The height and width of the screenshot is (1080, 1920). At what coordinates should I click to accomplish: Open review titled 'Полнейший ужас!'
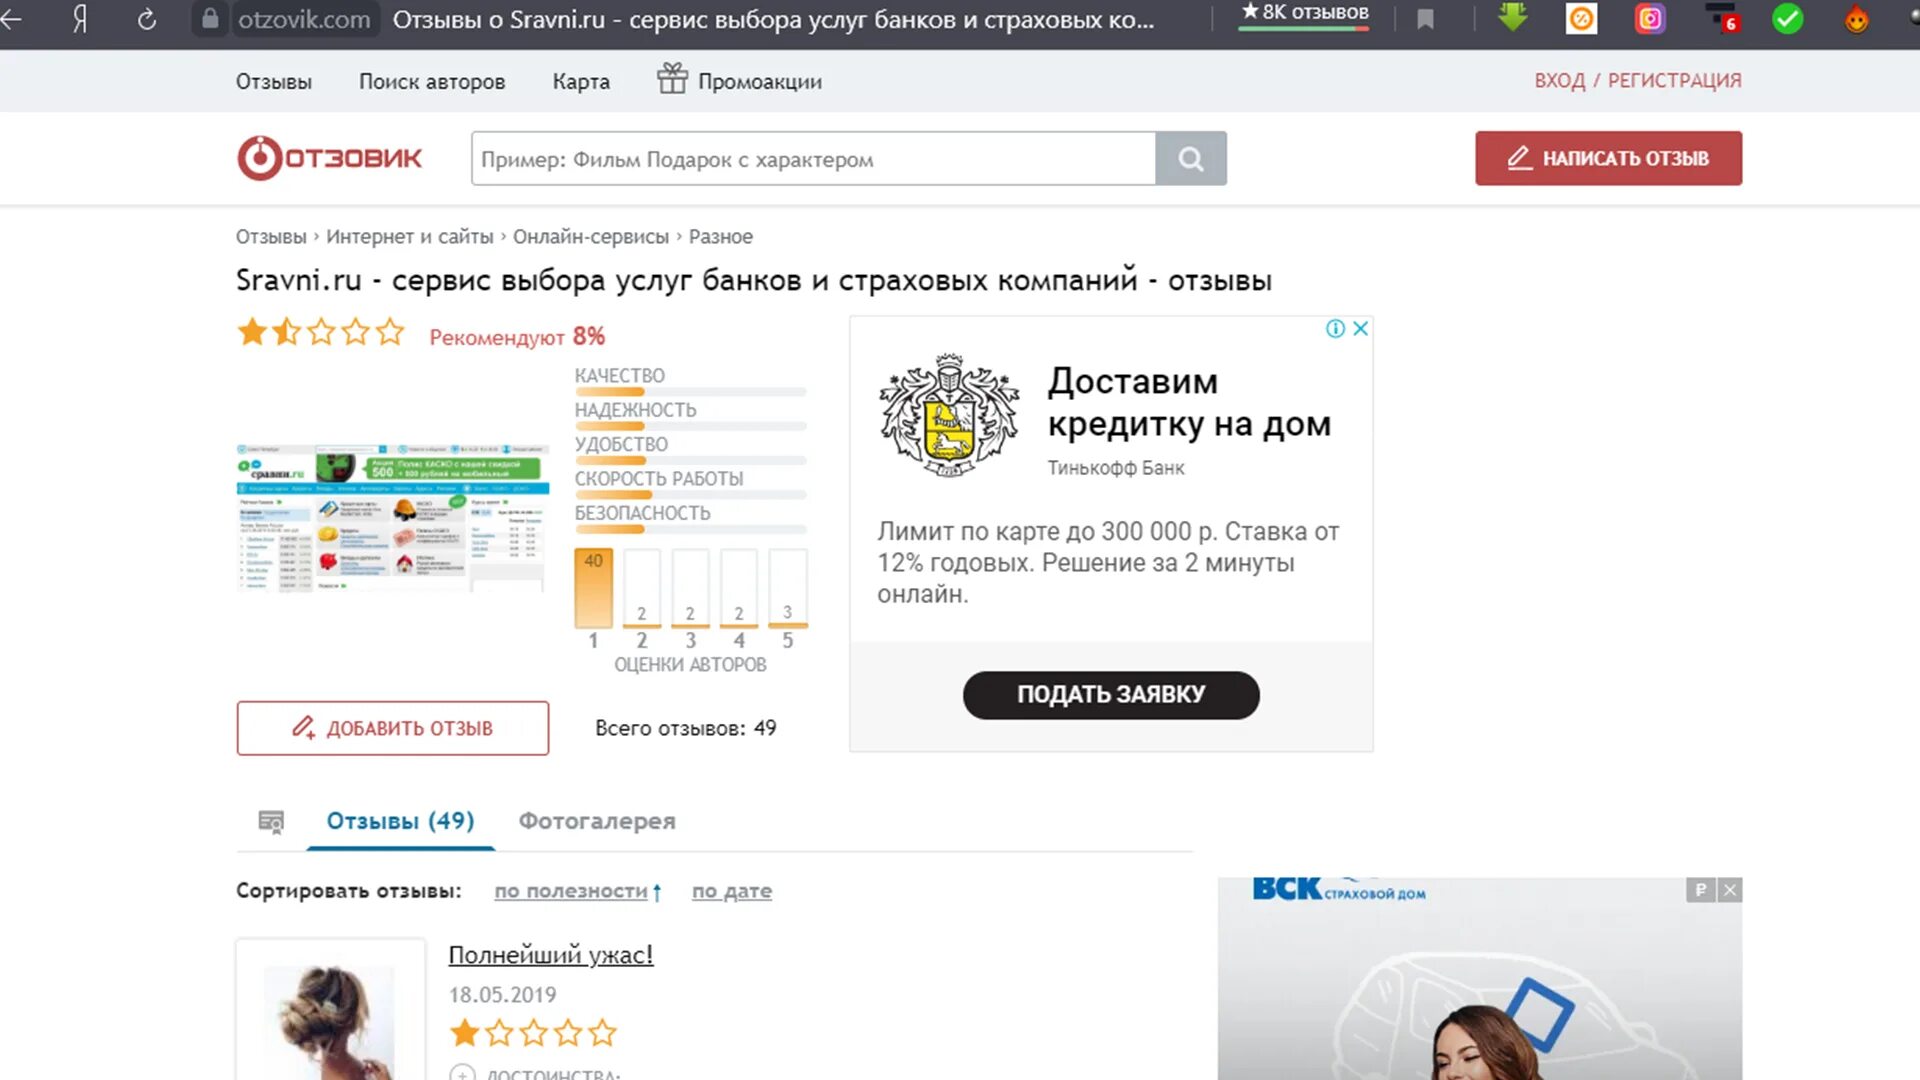pos(551,955)
